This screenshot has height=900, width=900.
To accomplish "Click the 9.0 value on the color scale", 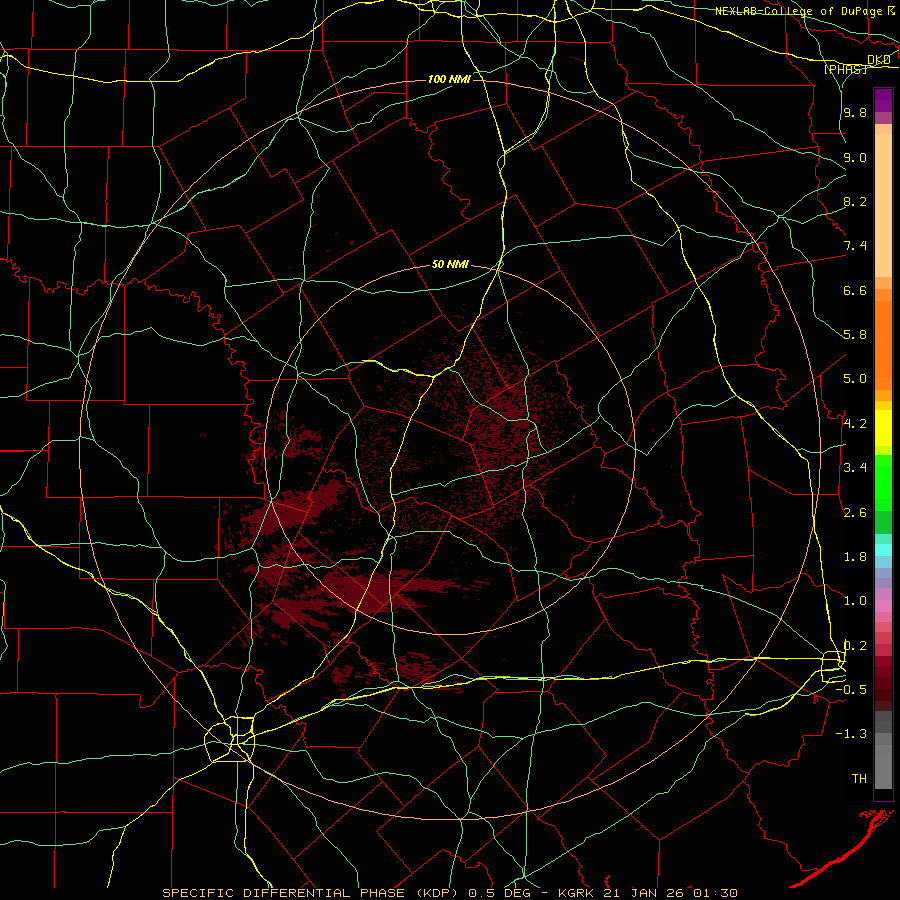I will pos(855,157).
